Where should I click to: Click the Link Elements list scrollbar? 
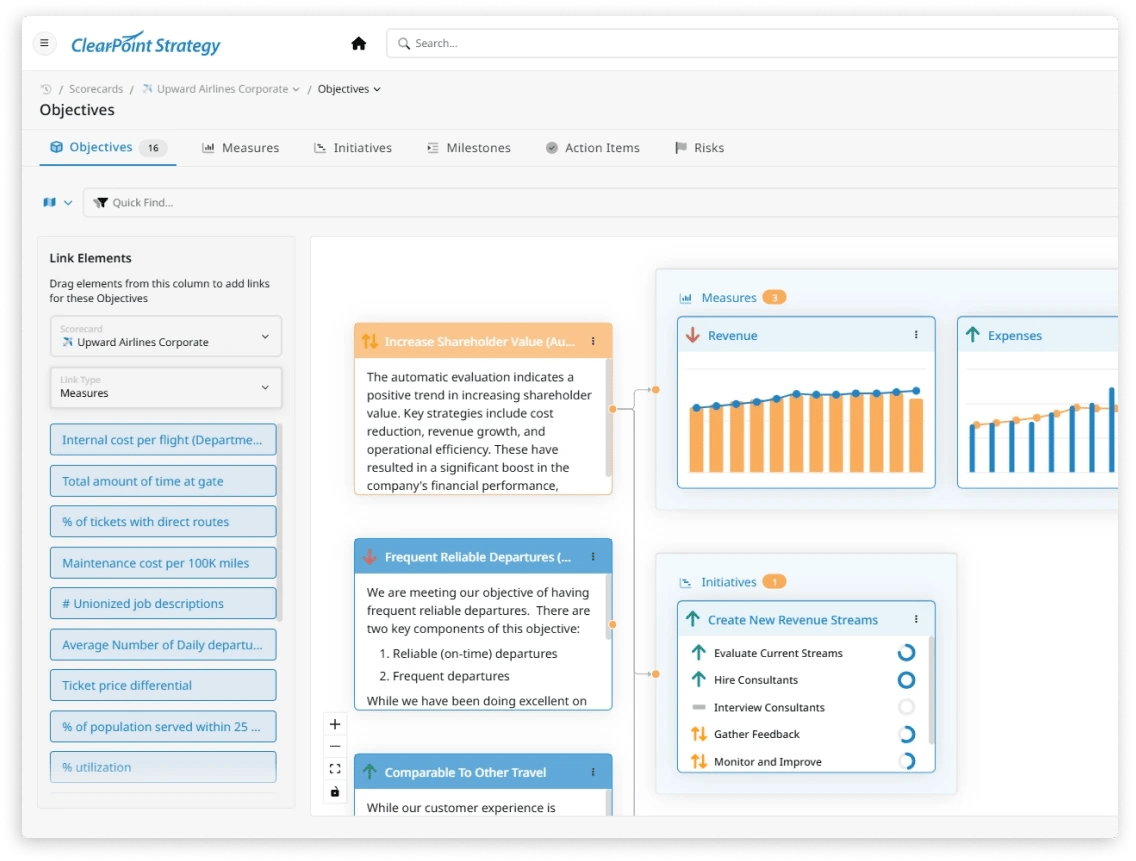pos(280,523)
